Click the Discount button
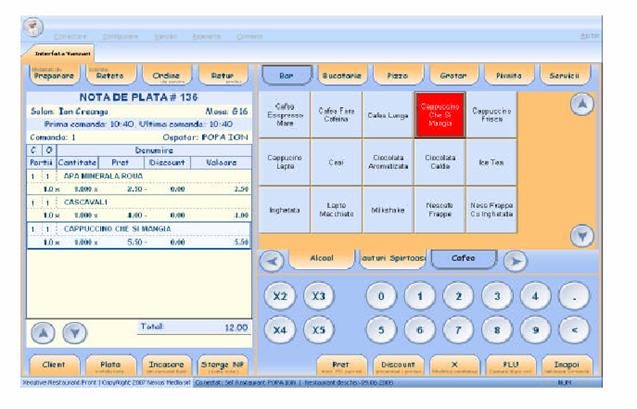The image size is (637, 409). (399, 366)
